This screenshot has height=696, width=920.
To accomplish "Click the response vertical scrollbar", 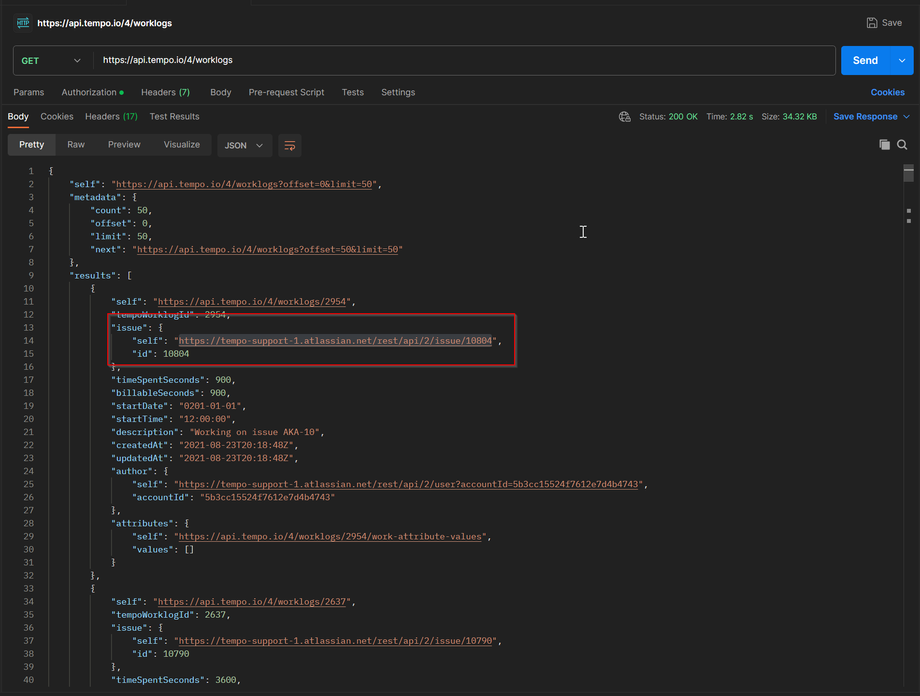I will click(909, 400).
